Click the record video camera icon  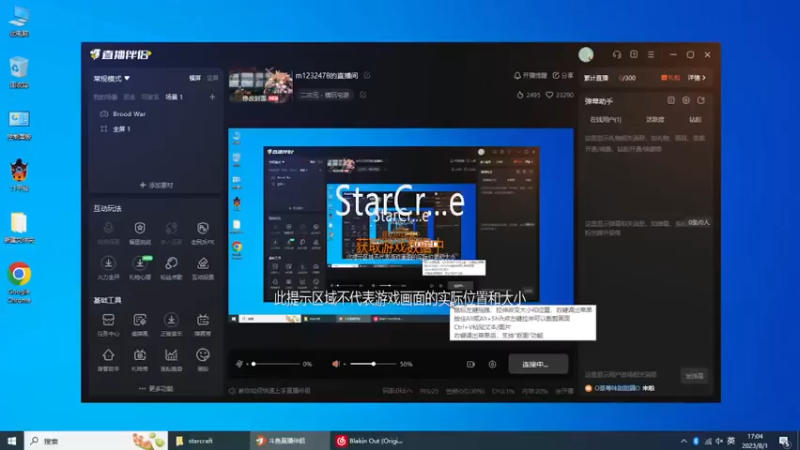click(x=470, y=364)
